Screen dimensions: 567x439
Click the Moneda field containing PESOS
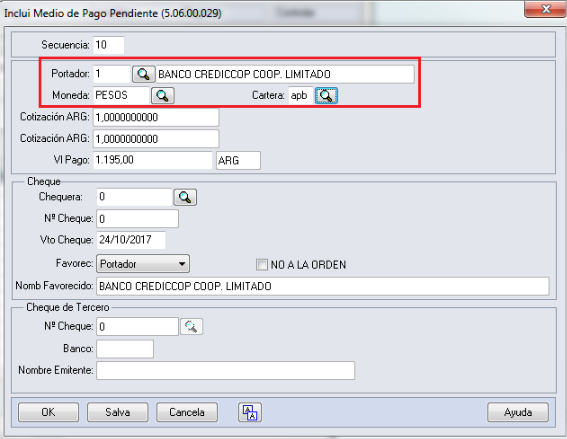click(x=121, y=95)
